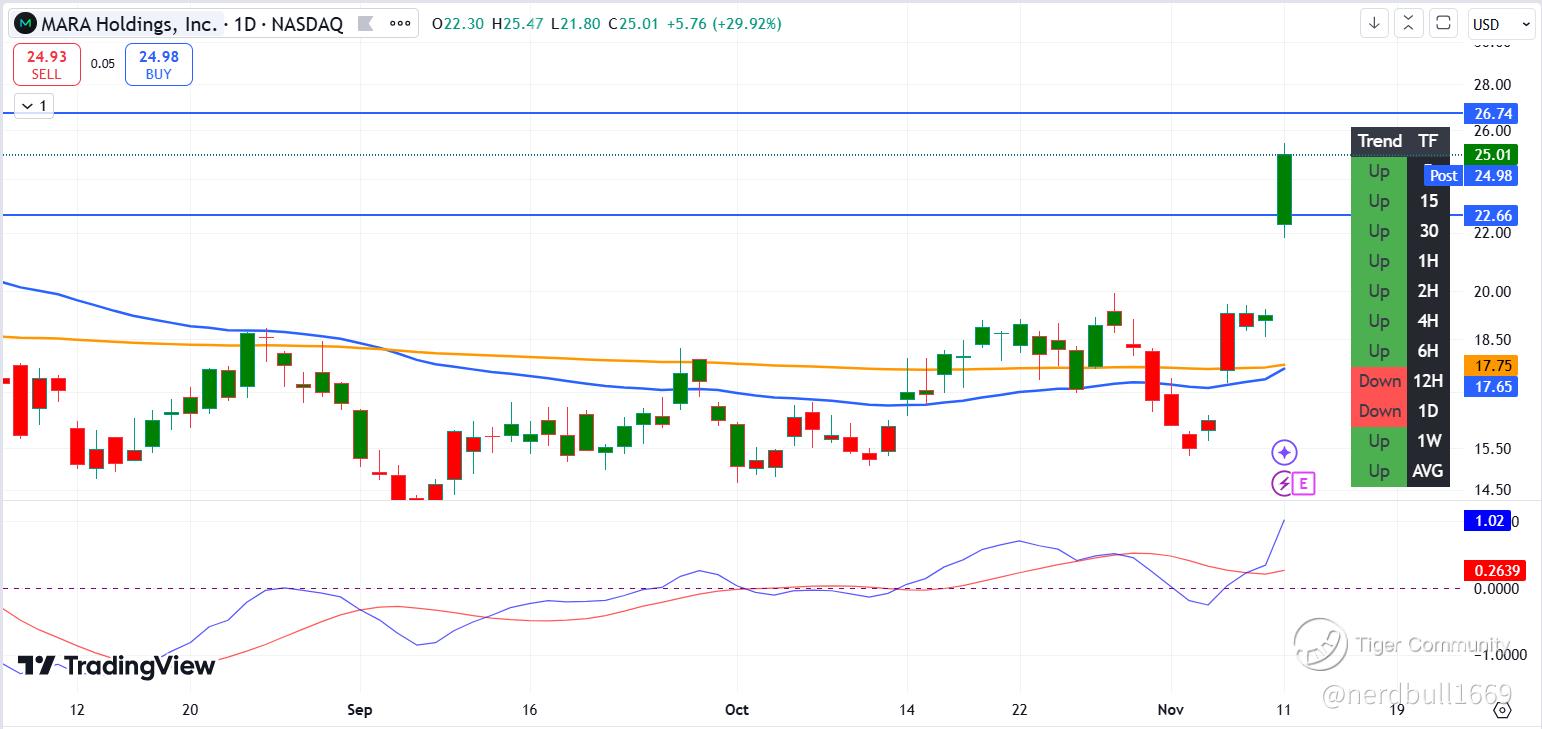Expand the collapsed indicator legend labeled 1
This screenshot has height=729, width=1542.
pyautogui.click(x=34, y=105)
